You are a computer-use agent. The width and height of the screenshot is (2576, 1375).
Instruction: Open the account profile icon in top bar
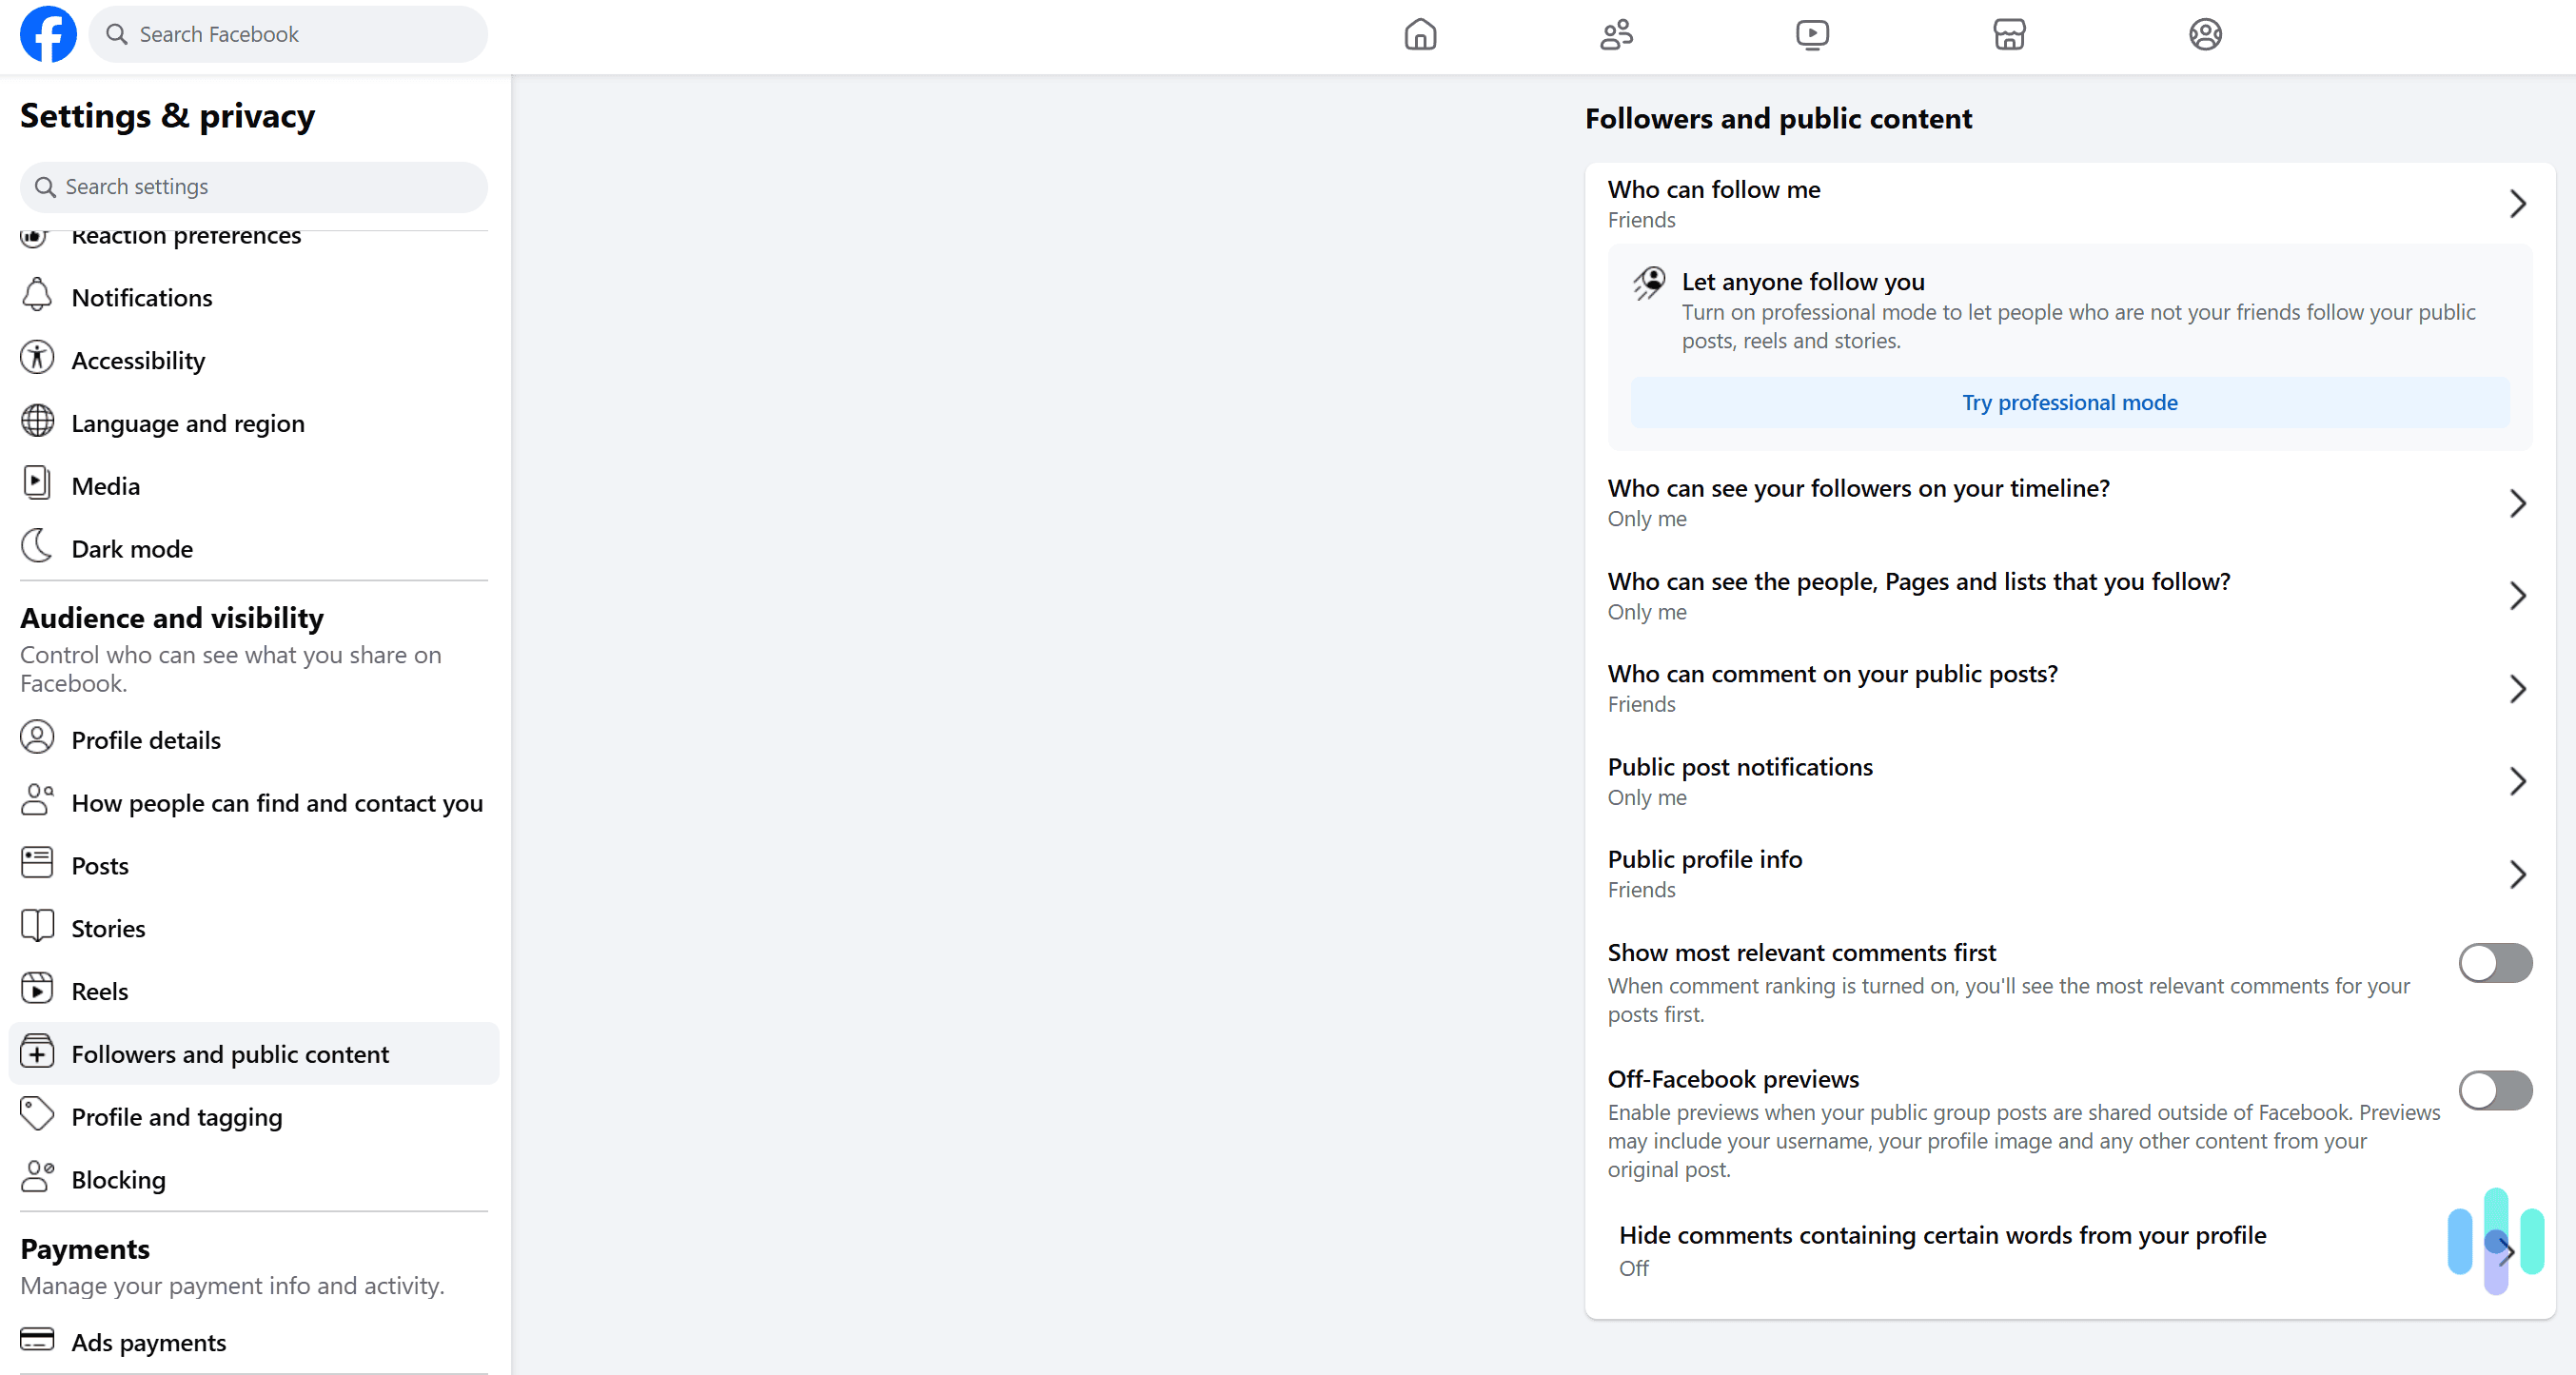tap(2206, 34)
